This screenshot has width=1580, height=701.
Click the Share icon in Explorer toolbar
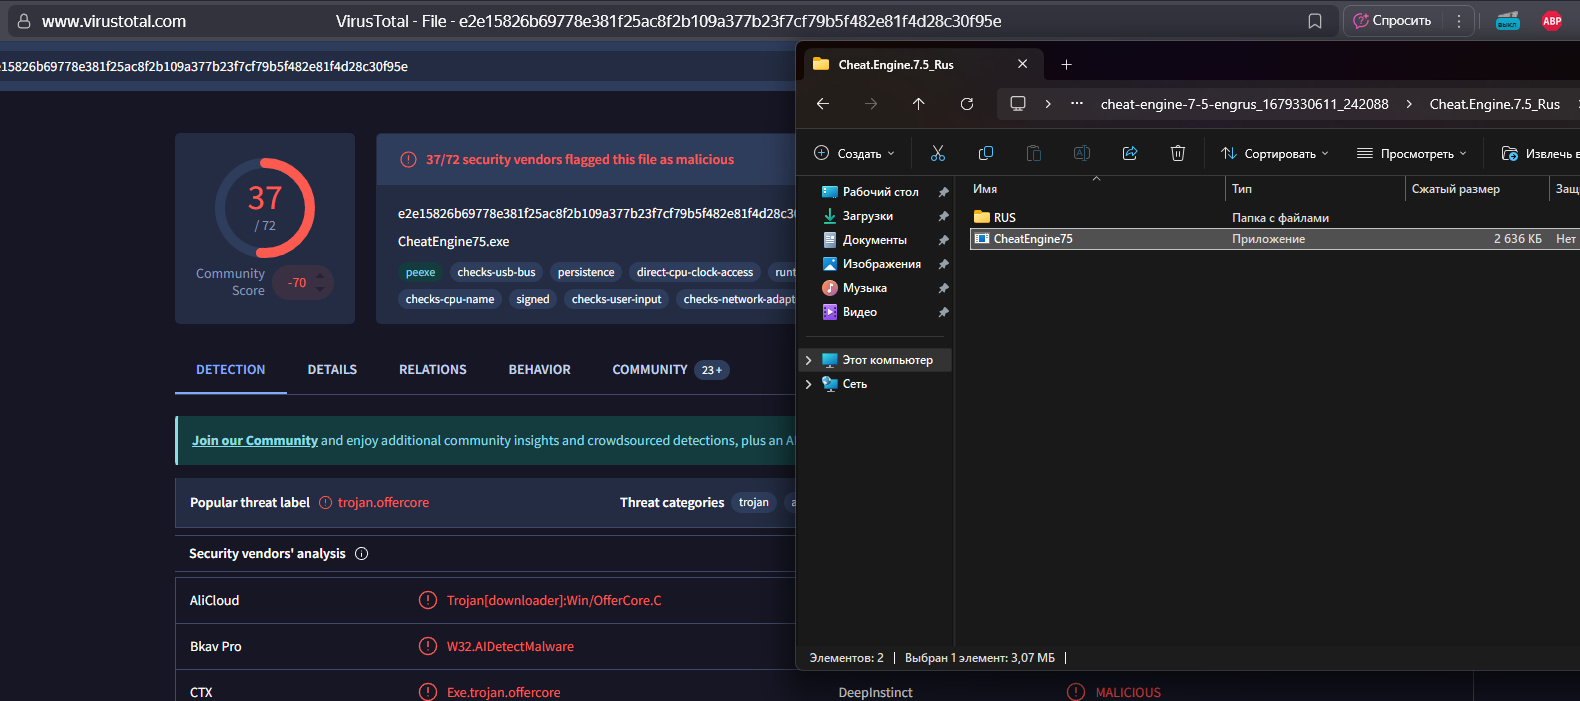[x=1129, y=153]
